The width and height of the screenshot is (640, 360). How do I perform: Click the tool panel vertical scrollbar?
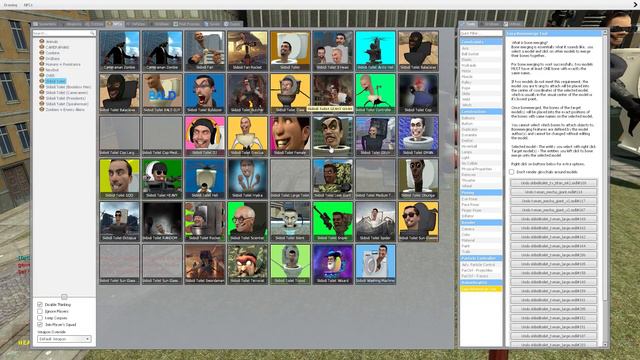point(605,189)
